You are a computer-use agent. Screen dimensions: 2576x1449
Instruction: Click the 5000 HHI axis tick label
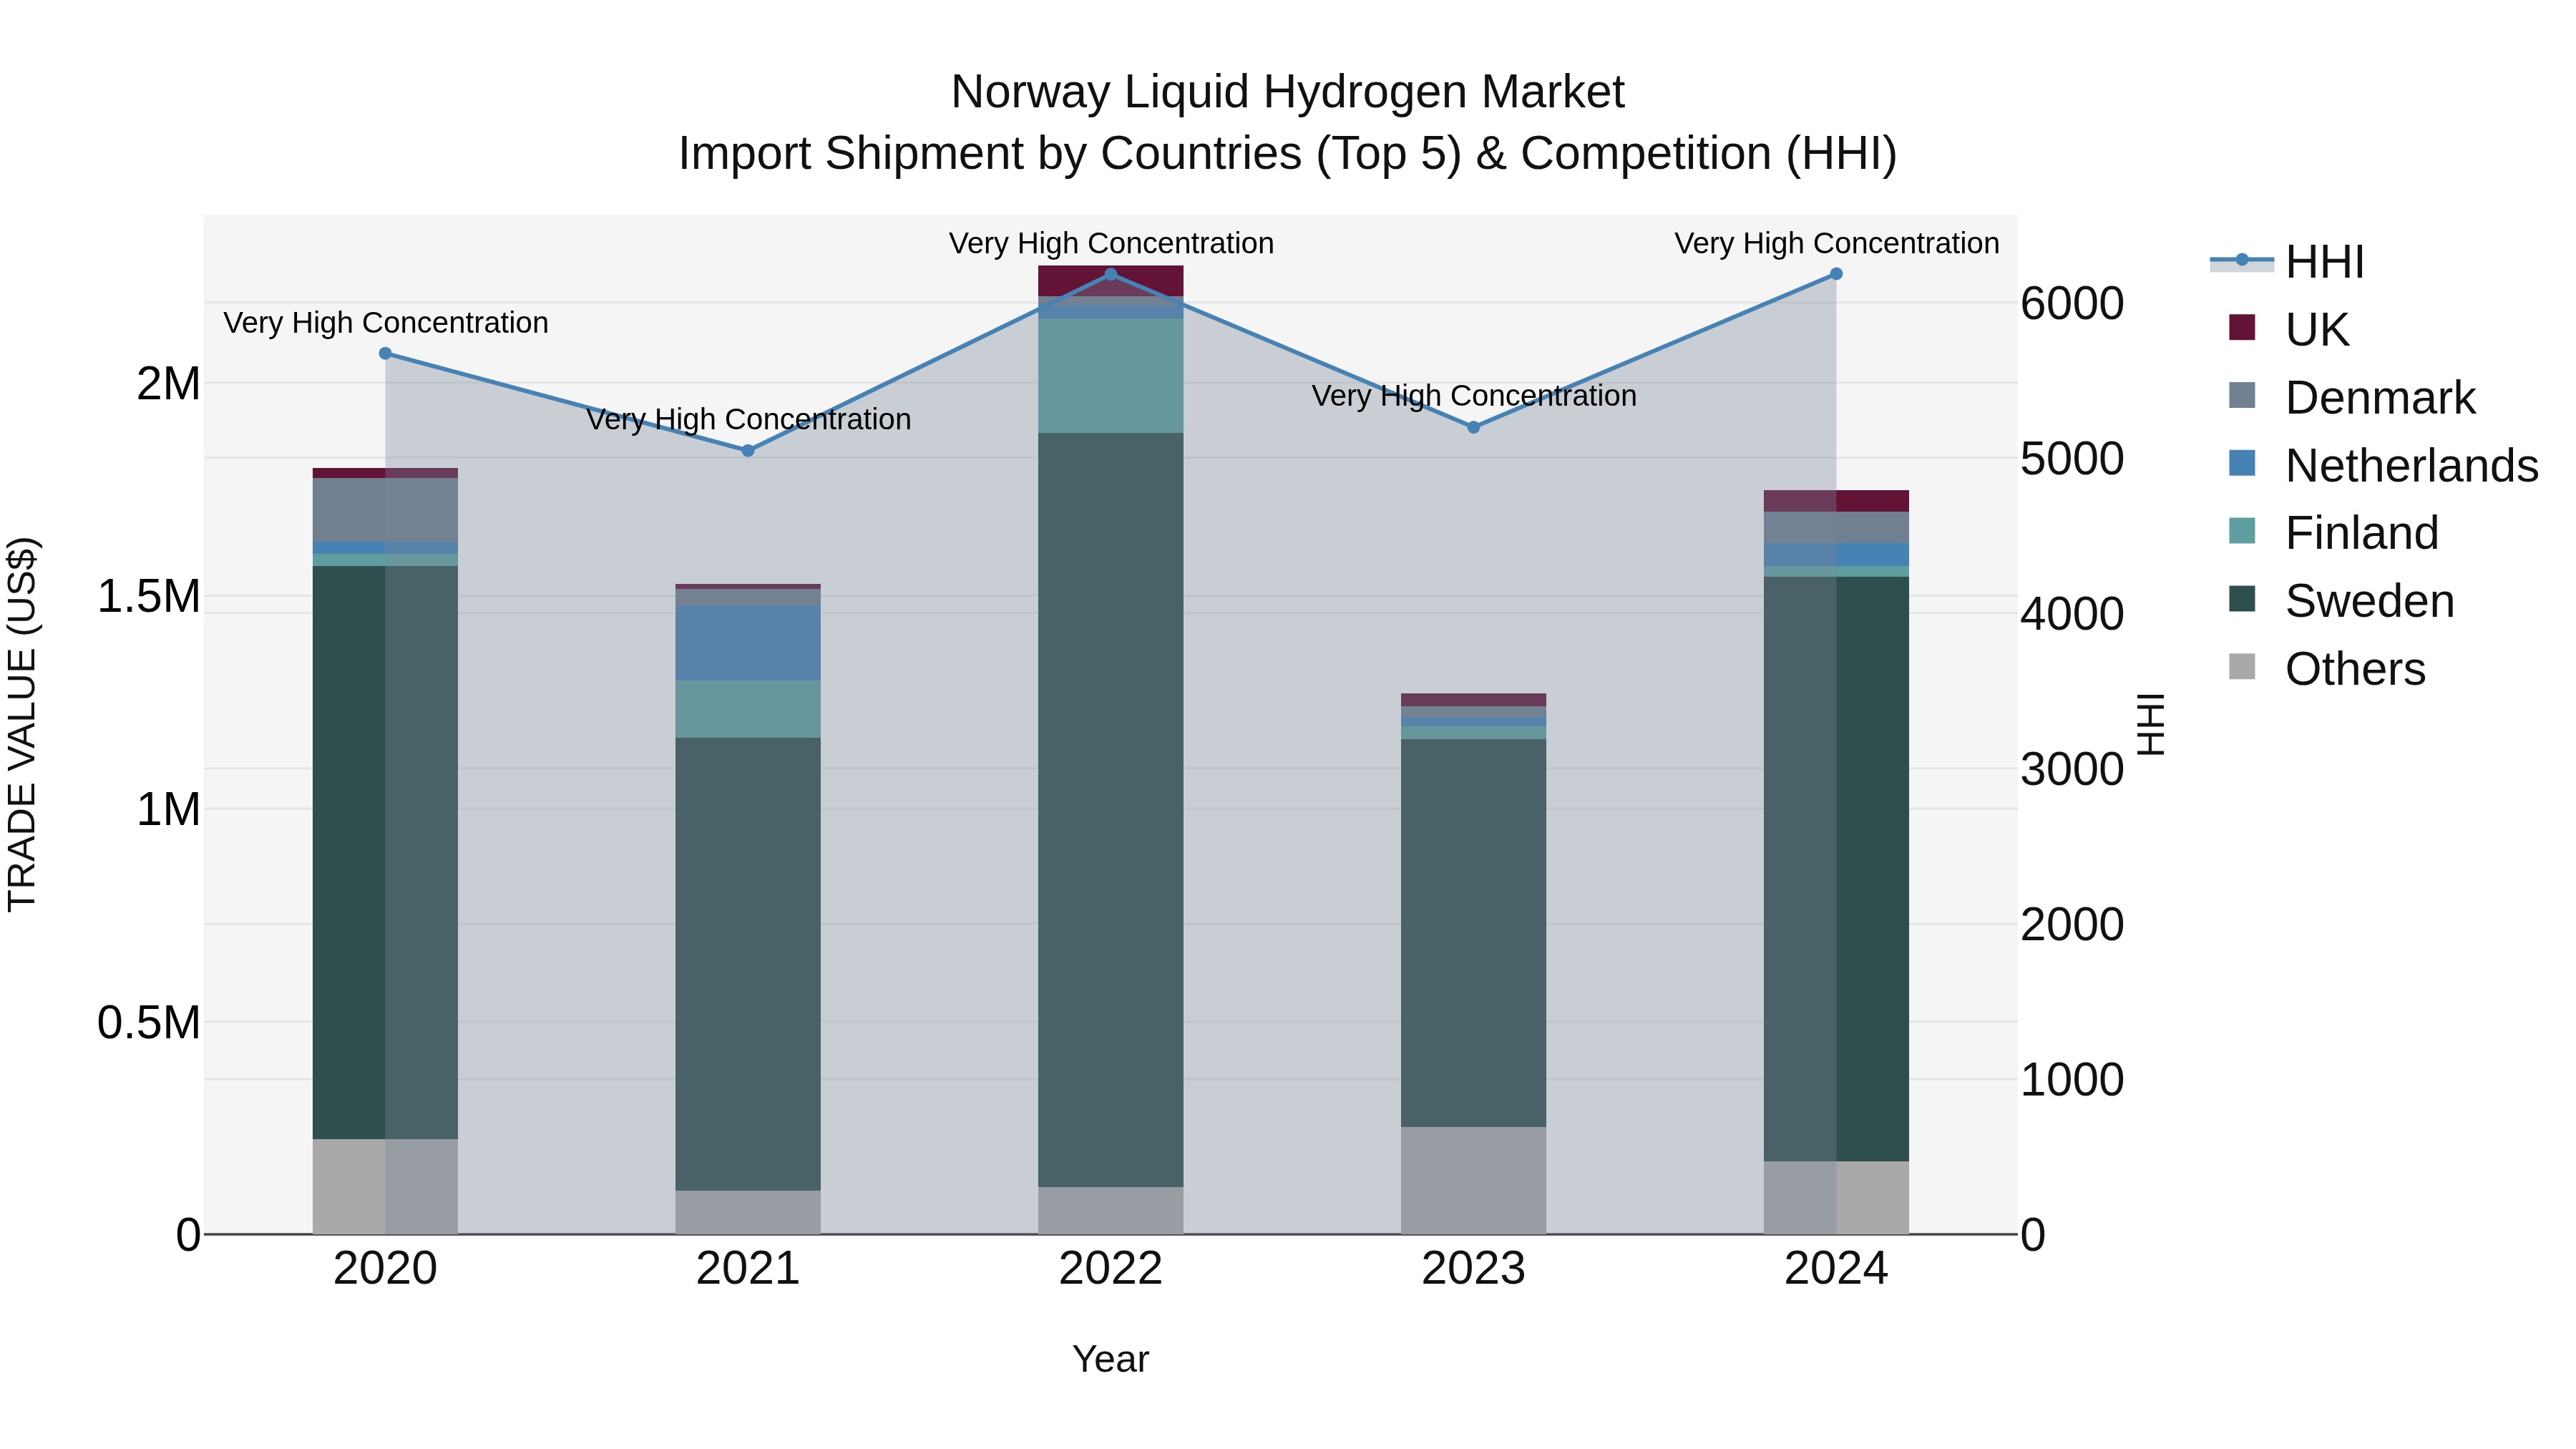[x=2072, y=459]
